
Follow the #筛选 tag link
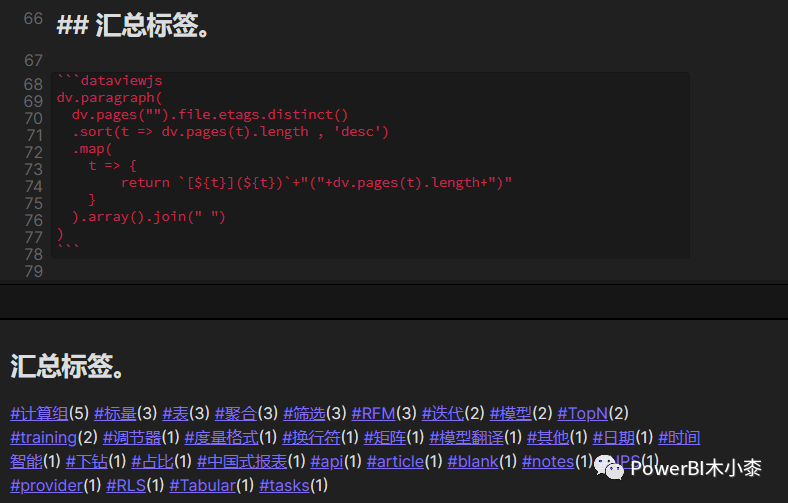(304, 414)
